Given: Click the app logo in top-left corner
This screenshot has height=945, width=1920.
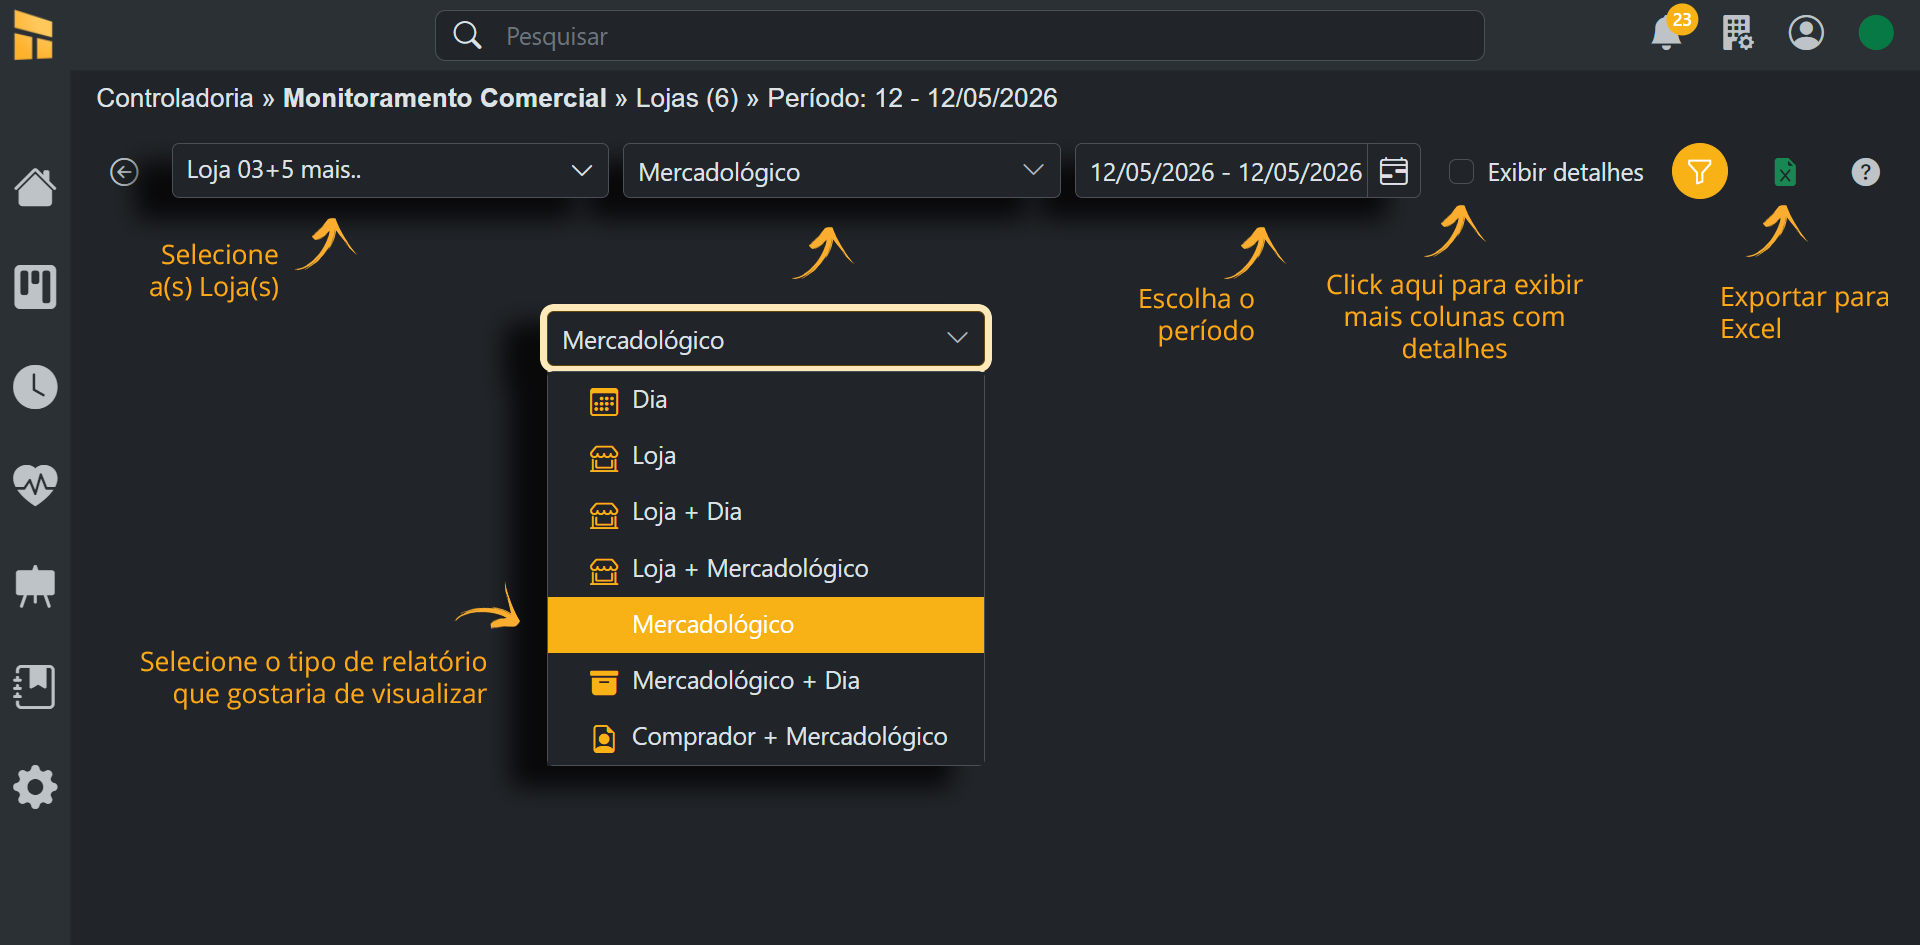Looking at the screenshot, I should [34, 36].
